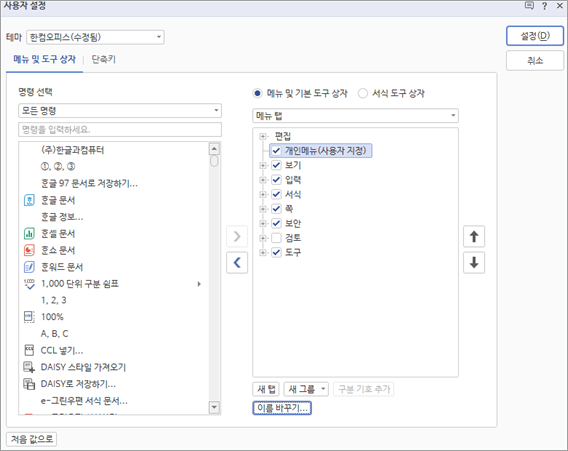Expand the 서식 tree node
Viewport: 568px width, 451px height.
coord(263,194)
